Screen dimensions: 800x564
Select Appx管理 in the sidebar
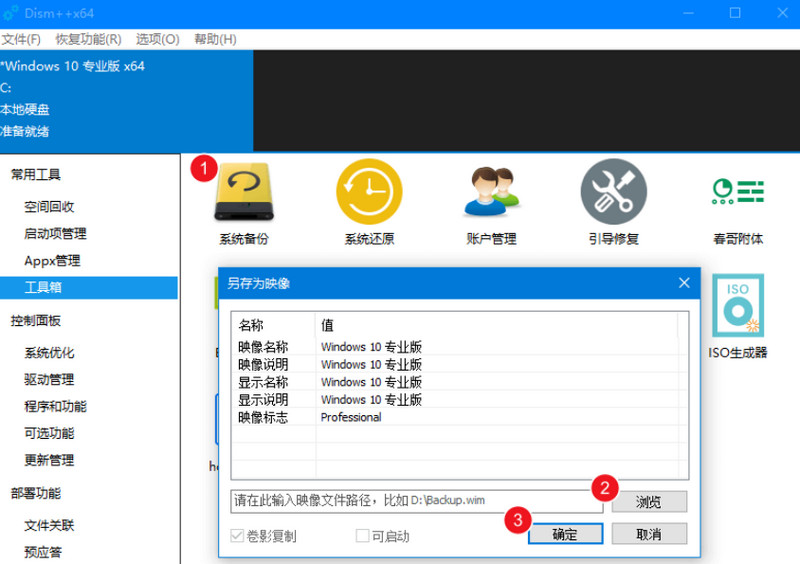coord(52,261)
